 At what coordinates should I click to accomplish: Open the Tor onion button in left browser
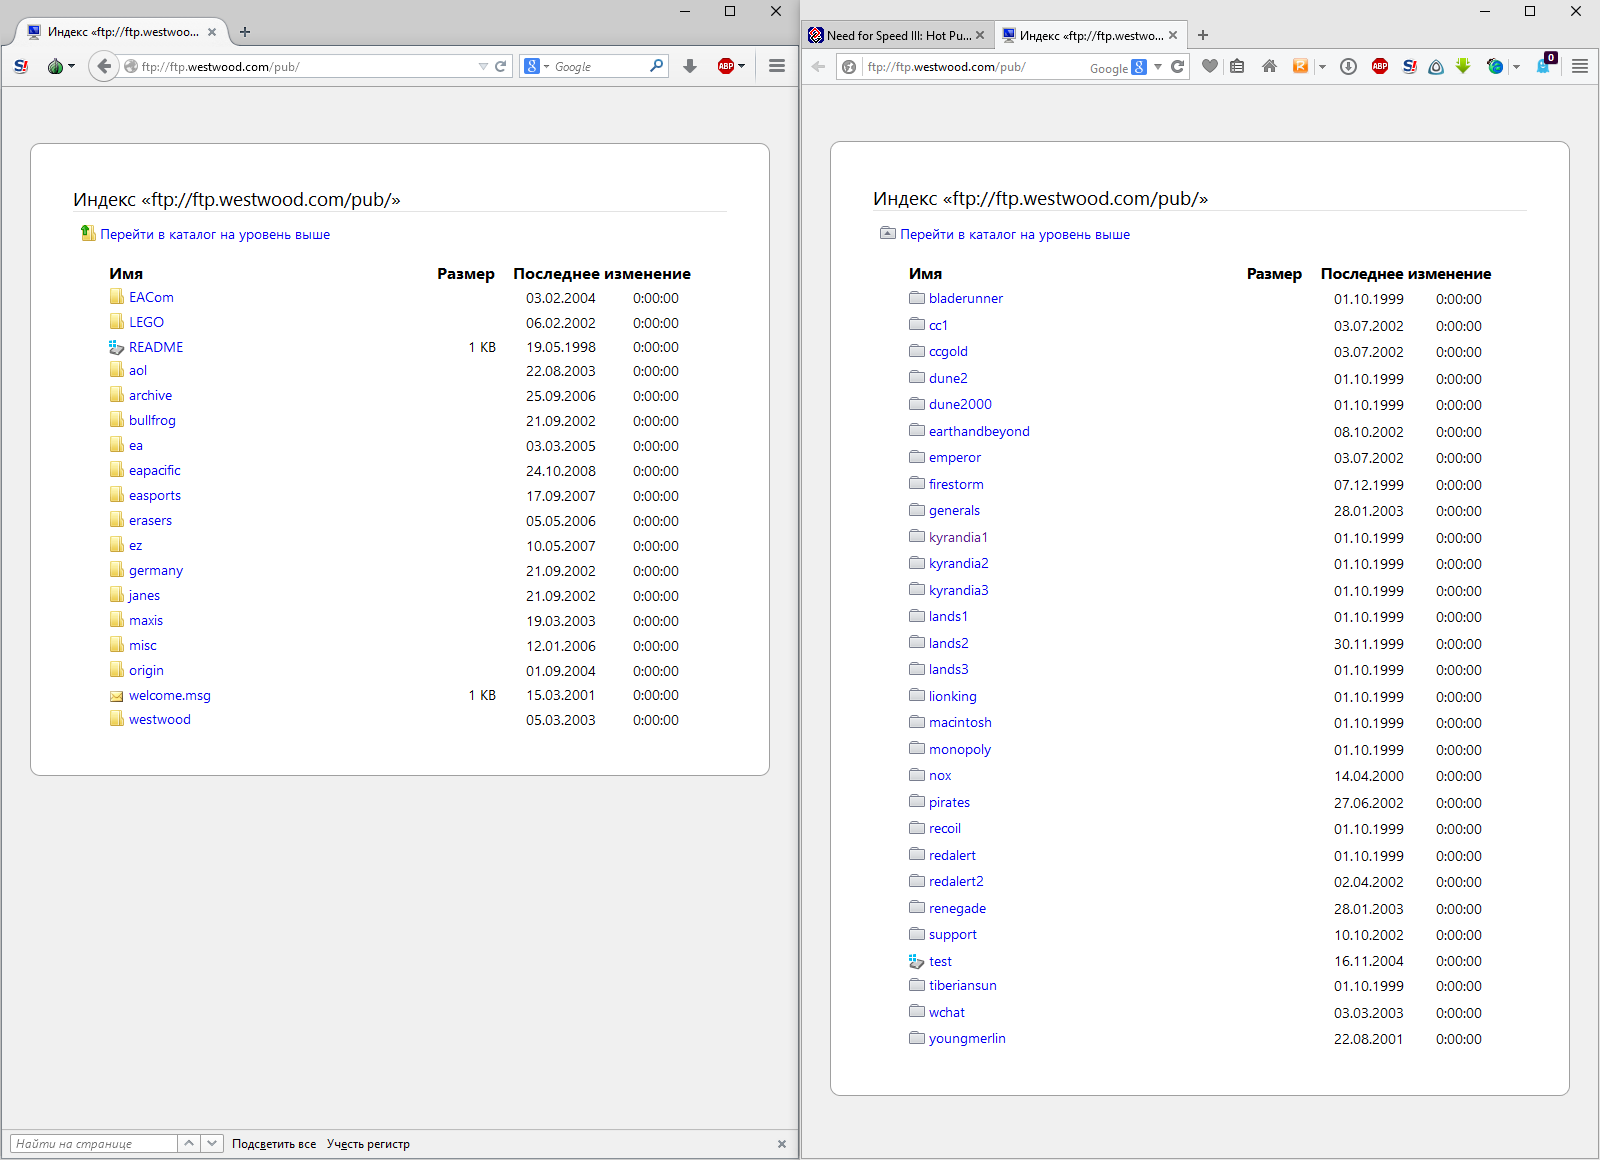[55, 66]
